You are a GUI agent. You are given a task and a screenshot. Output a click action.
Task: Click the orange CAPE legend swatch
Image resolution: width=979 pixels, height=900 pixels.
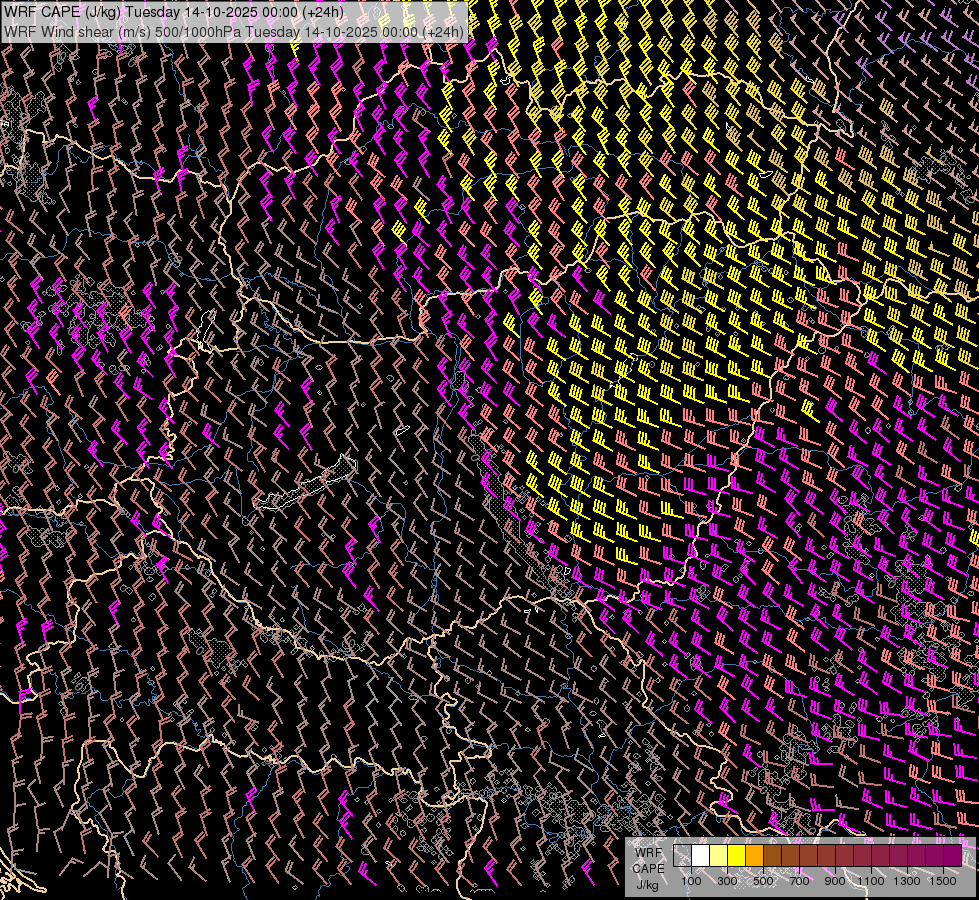[754, 856]
